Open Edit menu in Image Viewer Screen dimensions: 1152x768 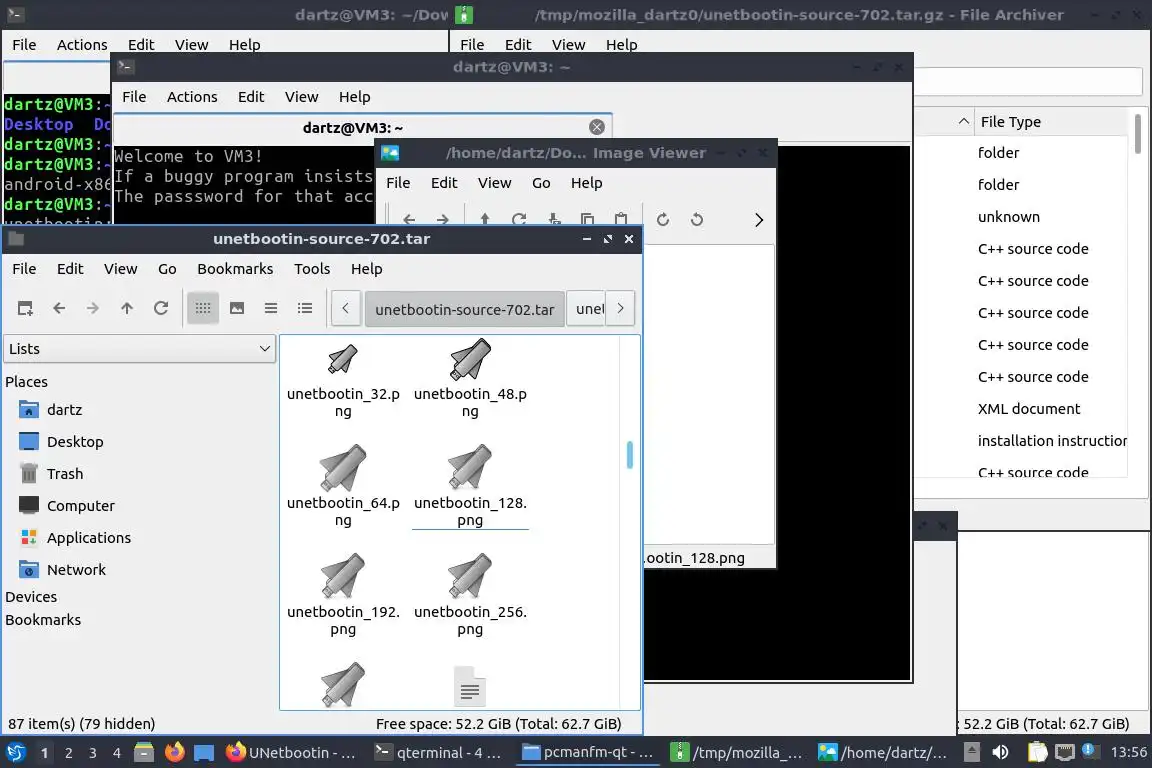click(444, 183)
